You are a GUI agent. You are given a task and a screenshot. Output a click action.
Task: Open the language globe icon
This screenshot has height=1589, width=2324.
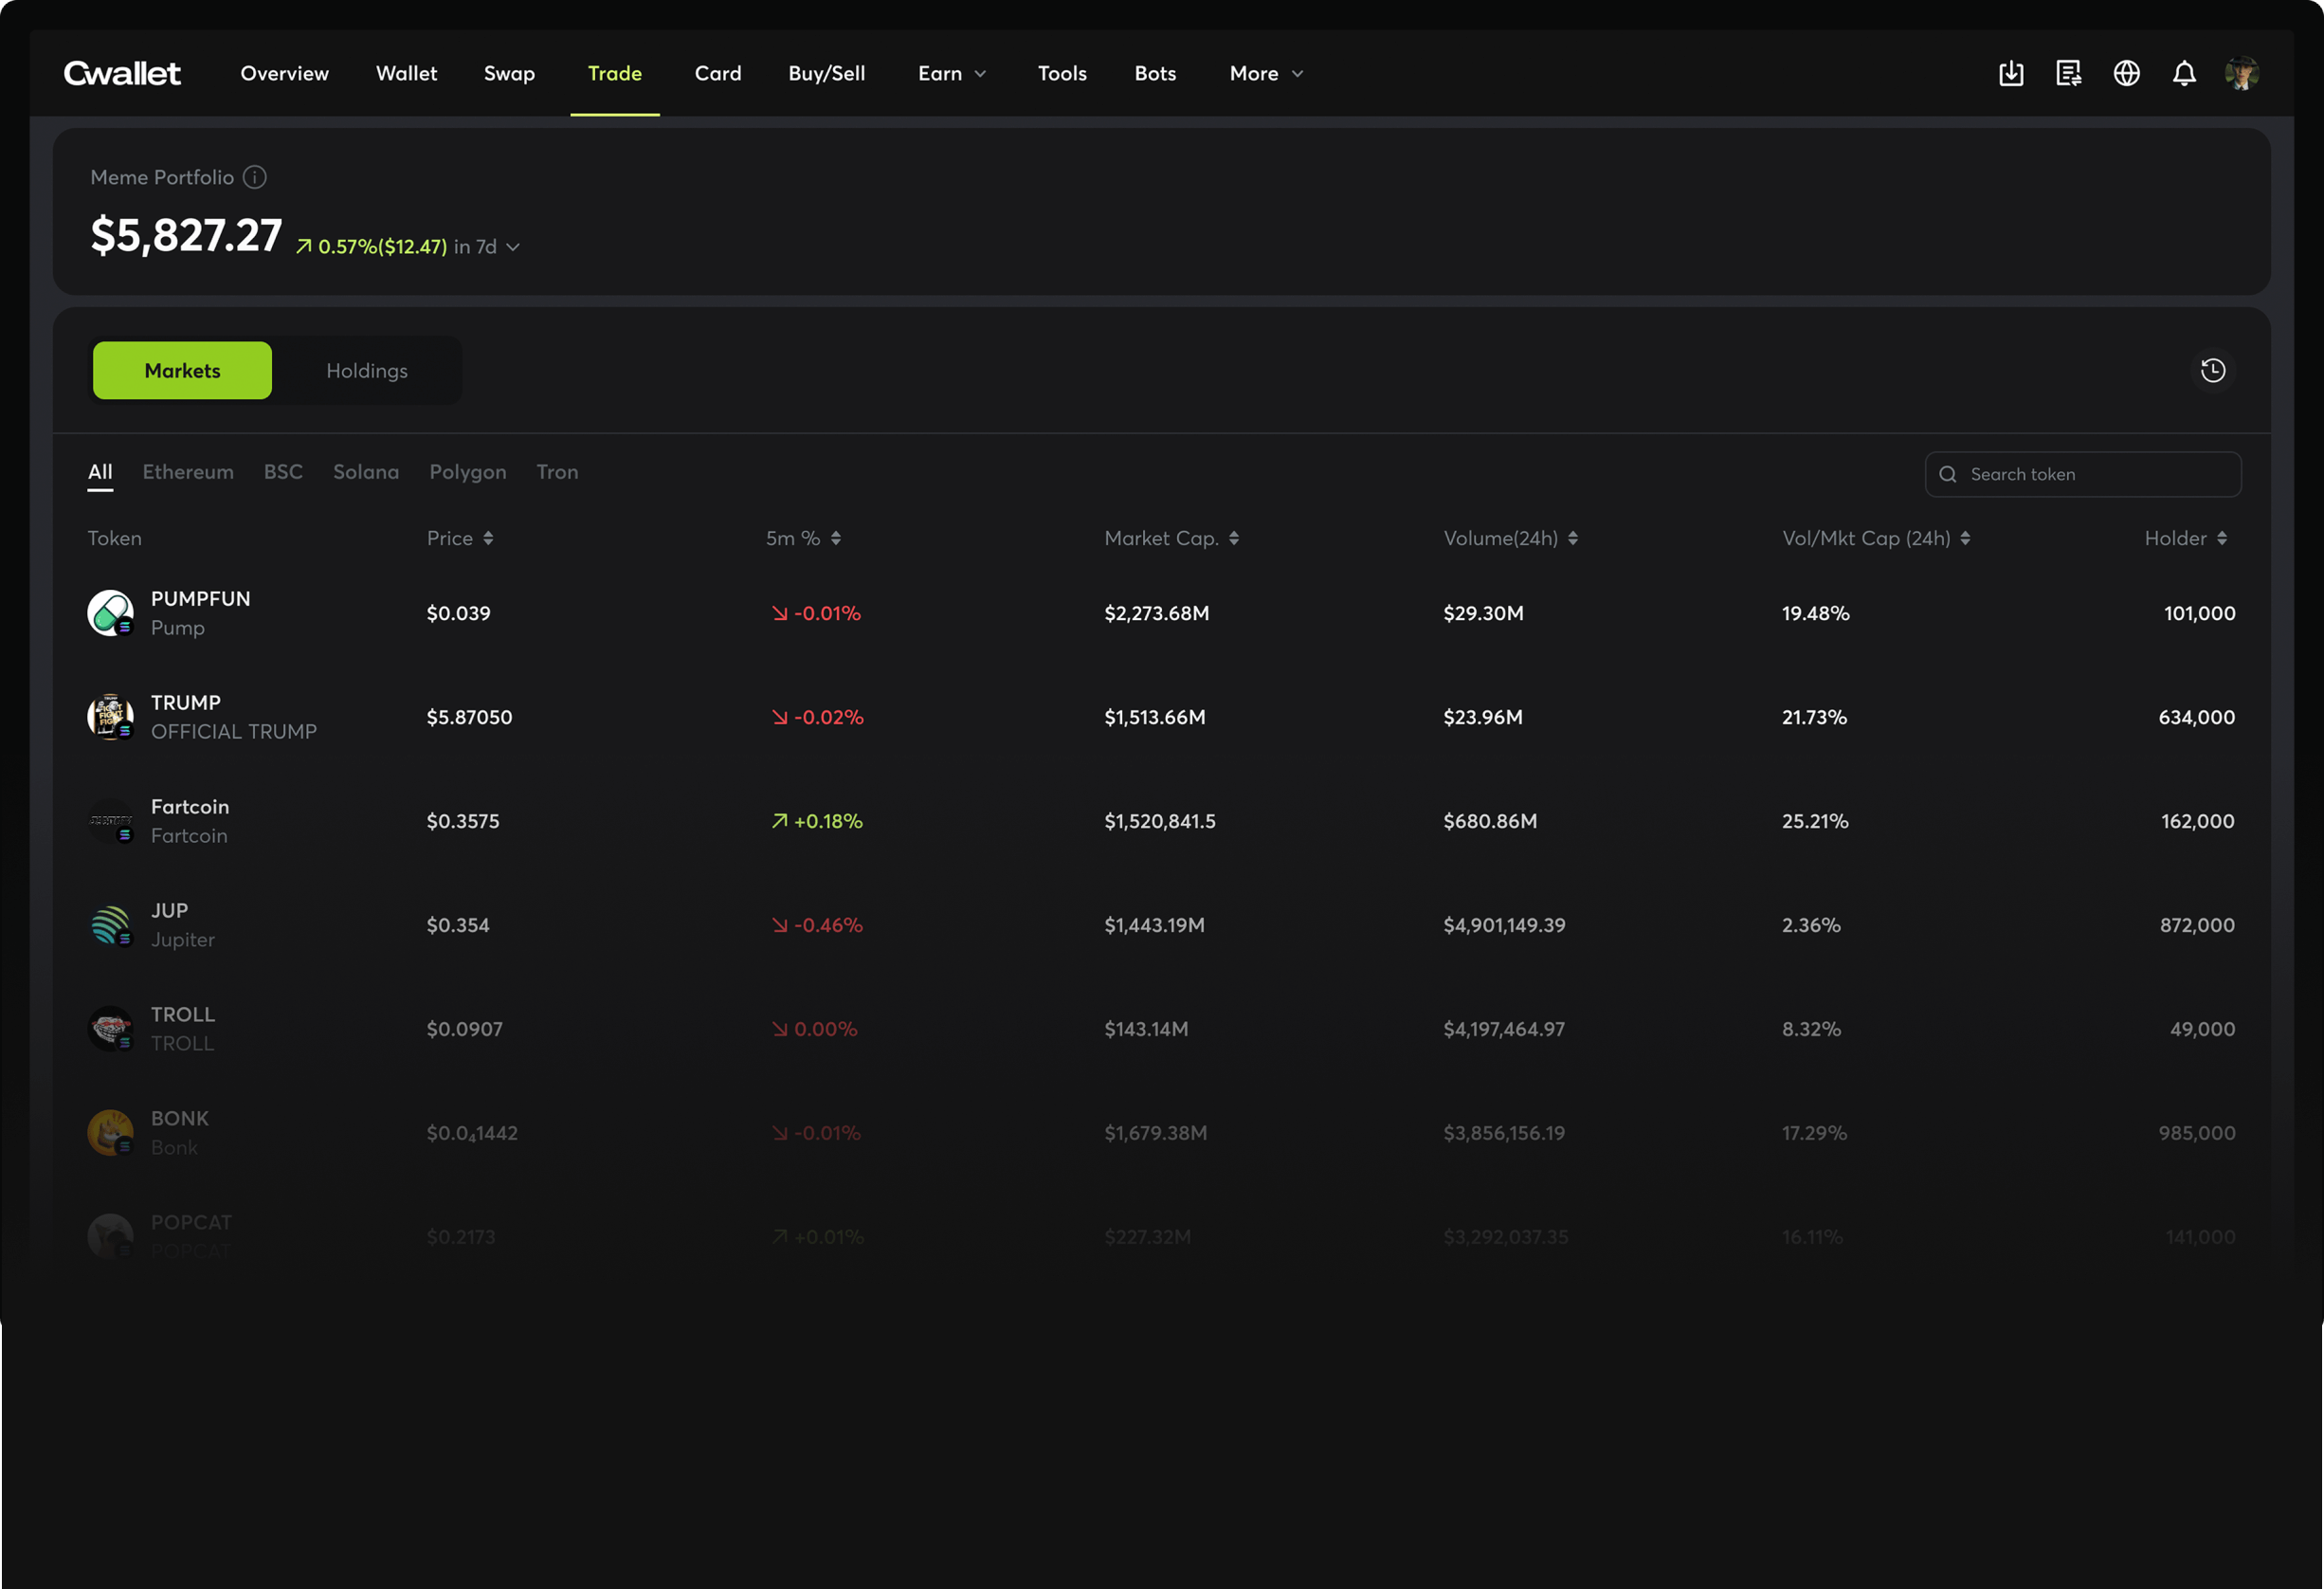pyautogui.click(x=2127, y=73)
